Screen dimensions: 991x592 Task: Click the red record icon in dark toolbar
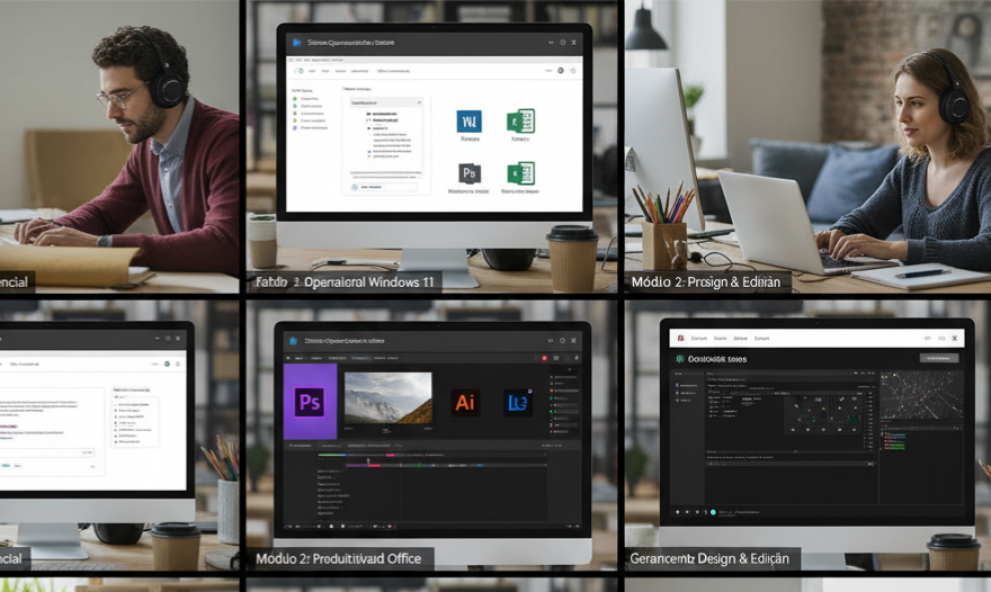point(544,357)
